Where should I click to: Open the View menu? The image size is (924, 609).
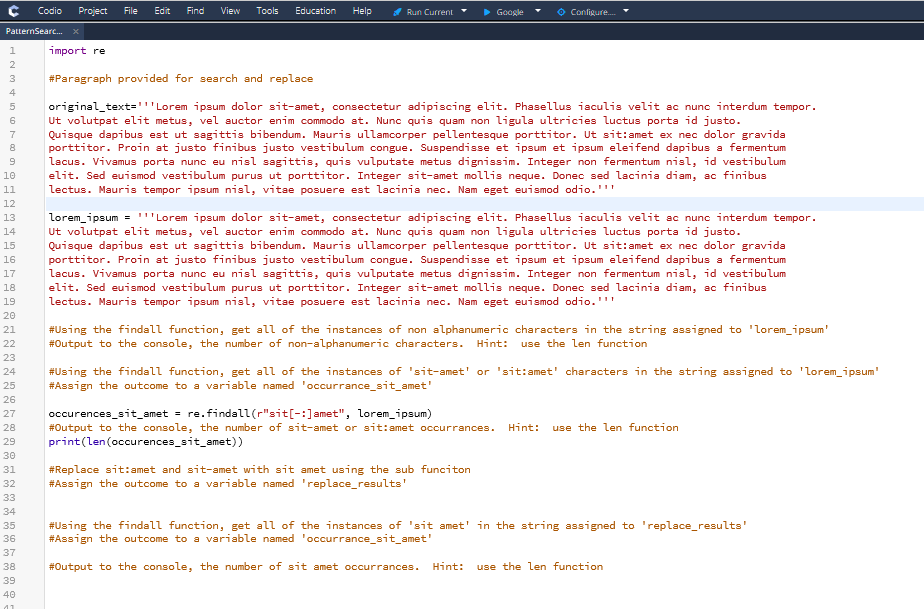coord(230,11)
